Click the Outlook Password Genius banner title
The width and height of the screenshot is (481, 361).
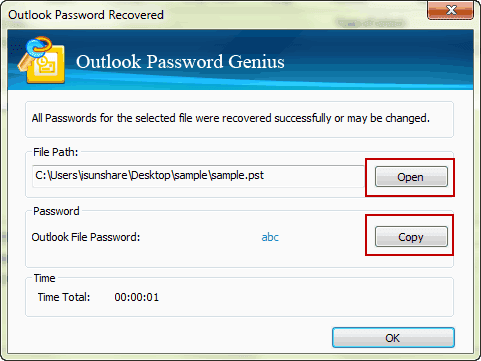pyautogui.click(x=180, y=62)
